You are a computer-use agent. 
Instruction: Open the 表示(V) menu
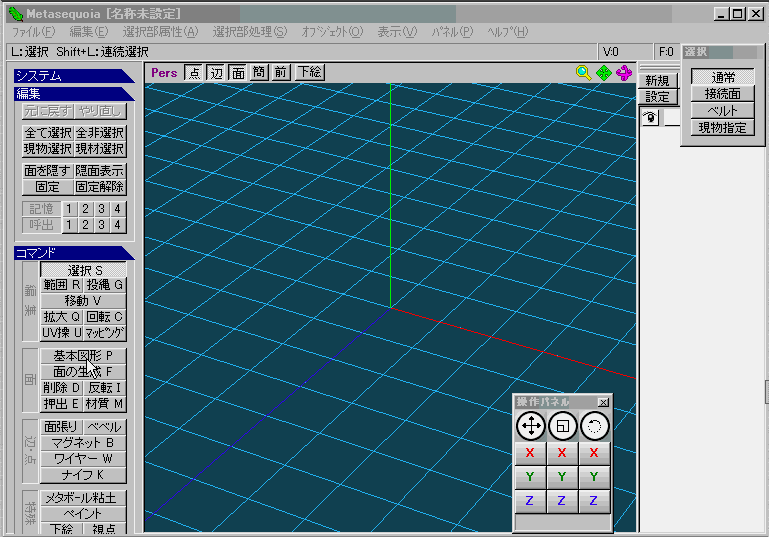click(x=397, y=32)
